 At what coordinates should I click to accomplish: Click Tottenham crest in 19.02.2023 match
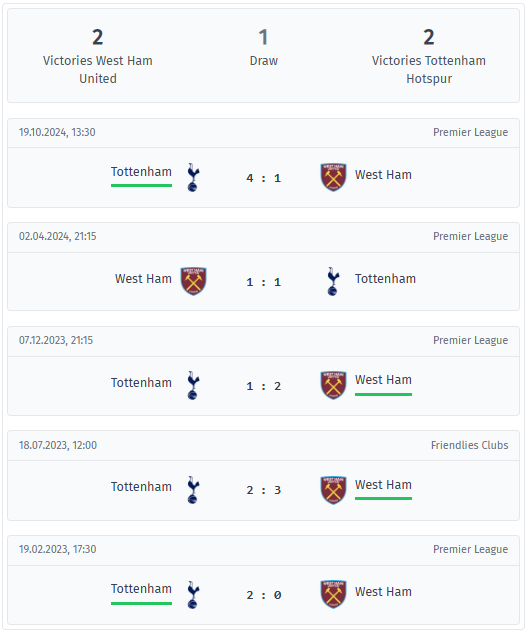pyautogui.click(x=193, y=594)
